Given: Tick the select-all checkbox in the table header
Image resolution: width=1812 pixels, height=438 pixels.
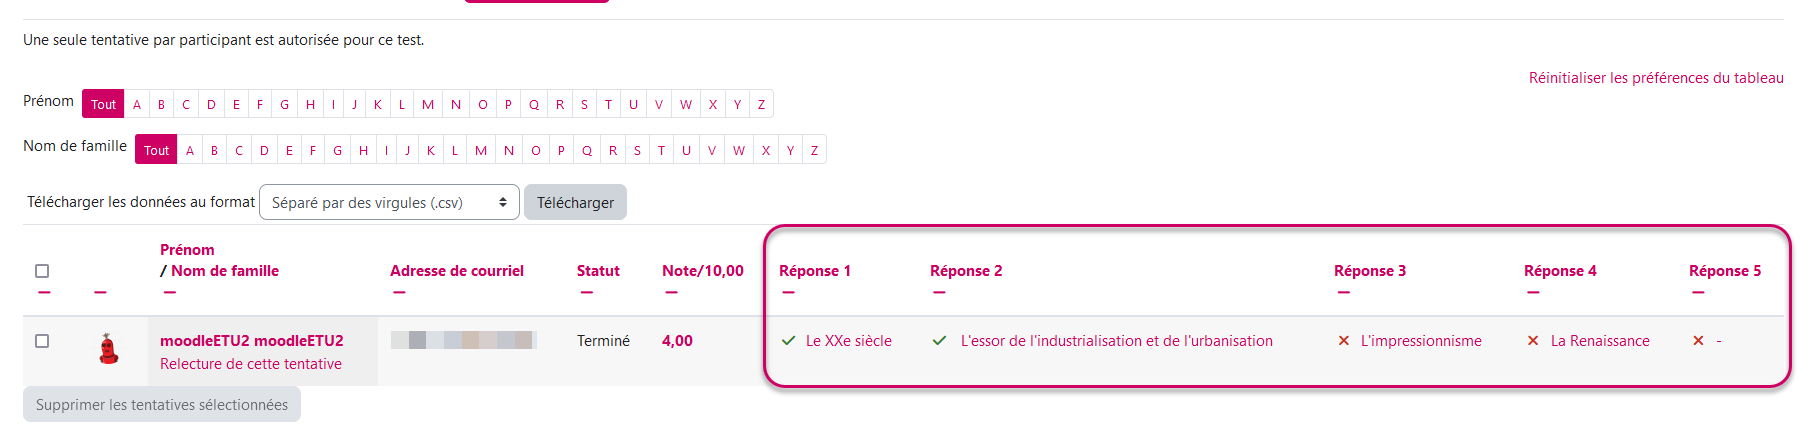Looking at the screenshot, I should pyautogui.click(x=42, y=271).
